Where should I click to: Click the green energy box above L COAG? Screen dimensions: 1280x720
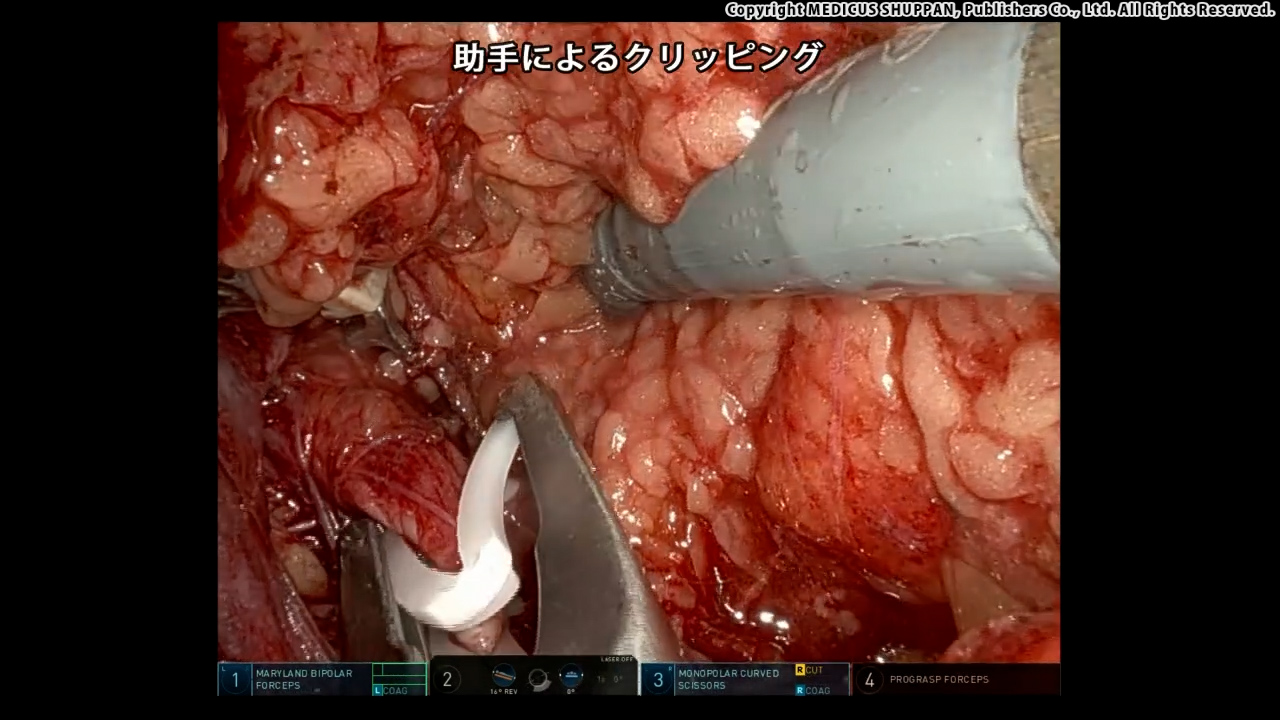pyautogui.click(x=399, y=673)
